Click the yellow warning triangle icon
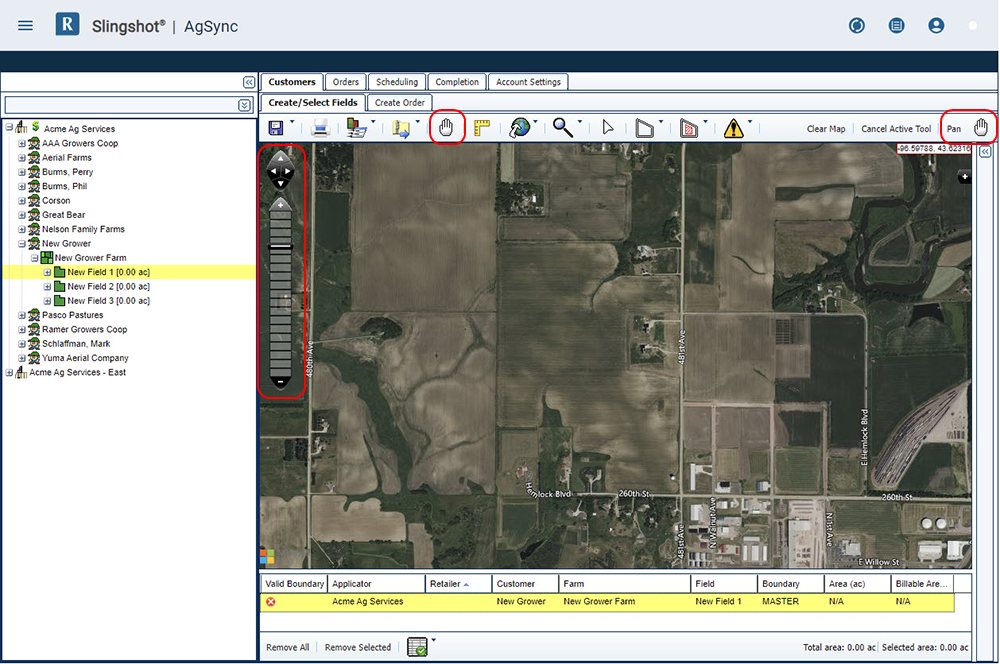1000x664 pixels. (x=733, y=128)
